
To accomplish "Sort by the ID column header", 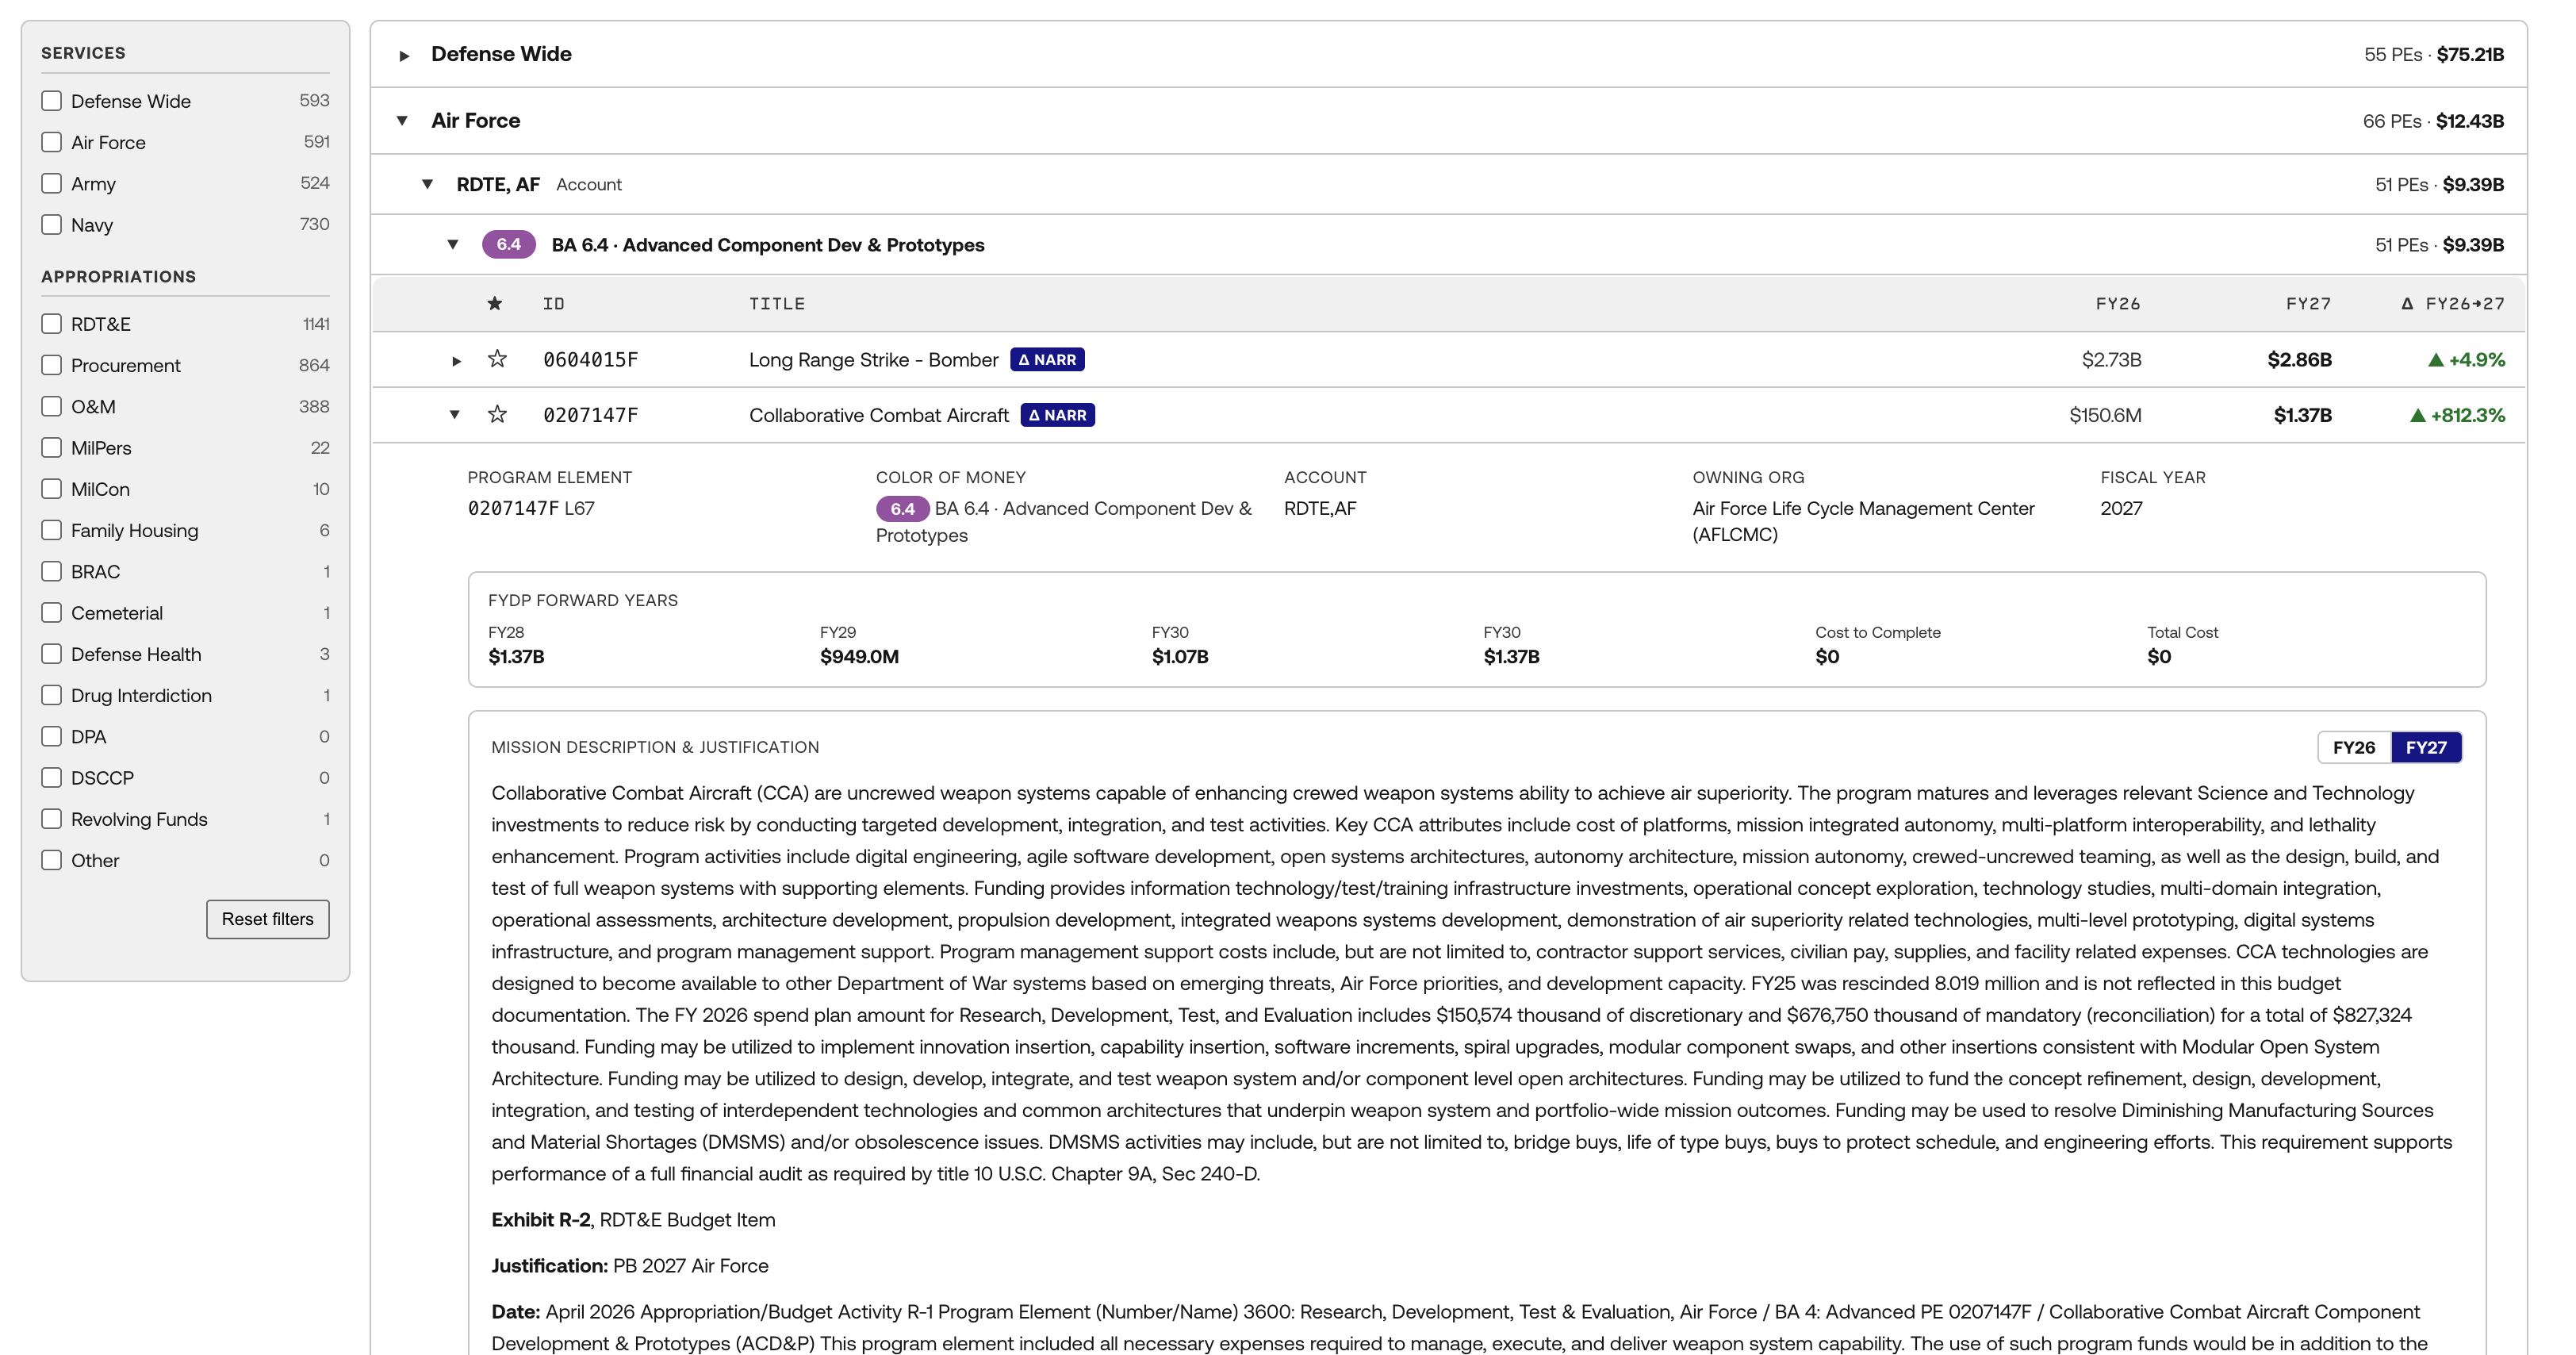I will [554, 303].
